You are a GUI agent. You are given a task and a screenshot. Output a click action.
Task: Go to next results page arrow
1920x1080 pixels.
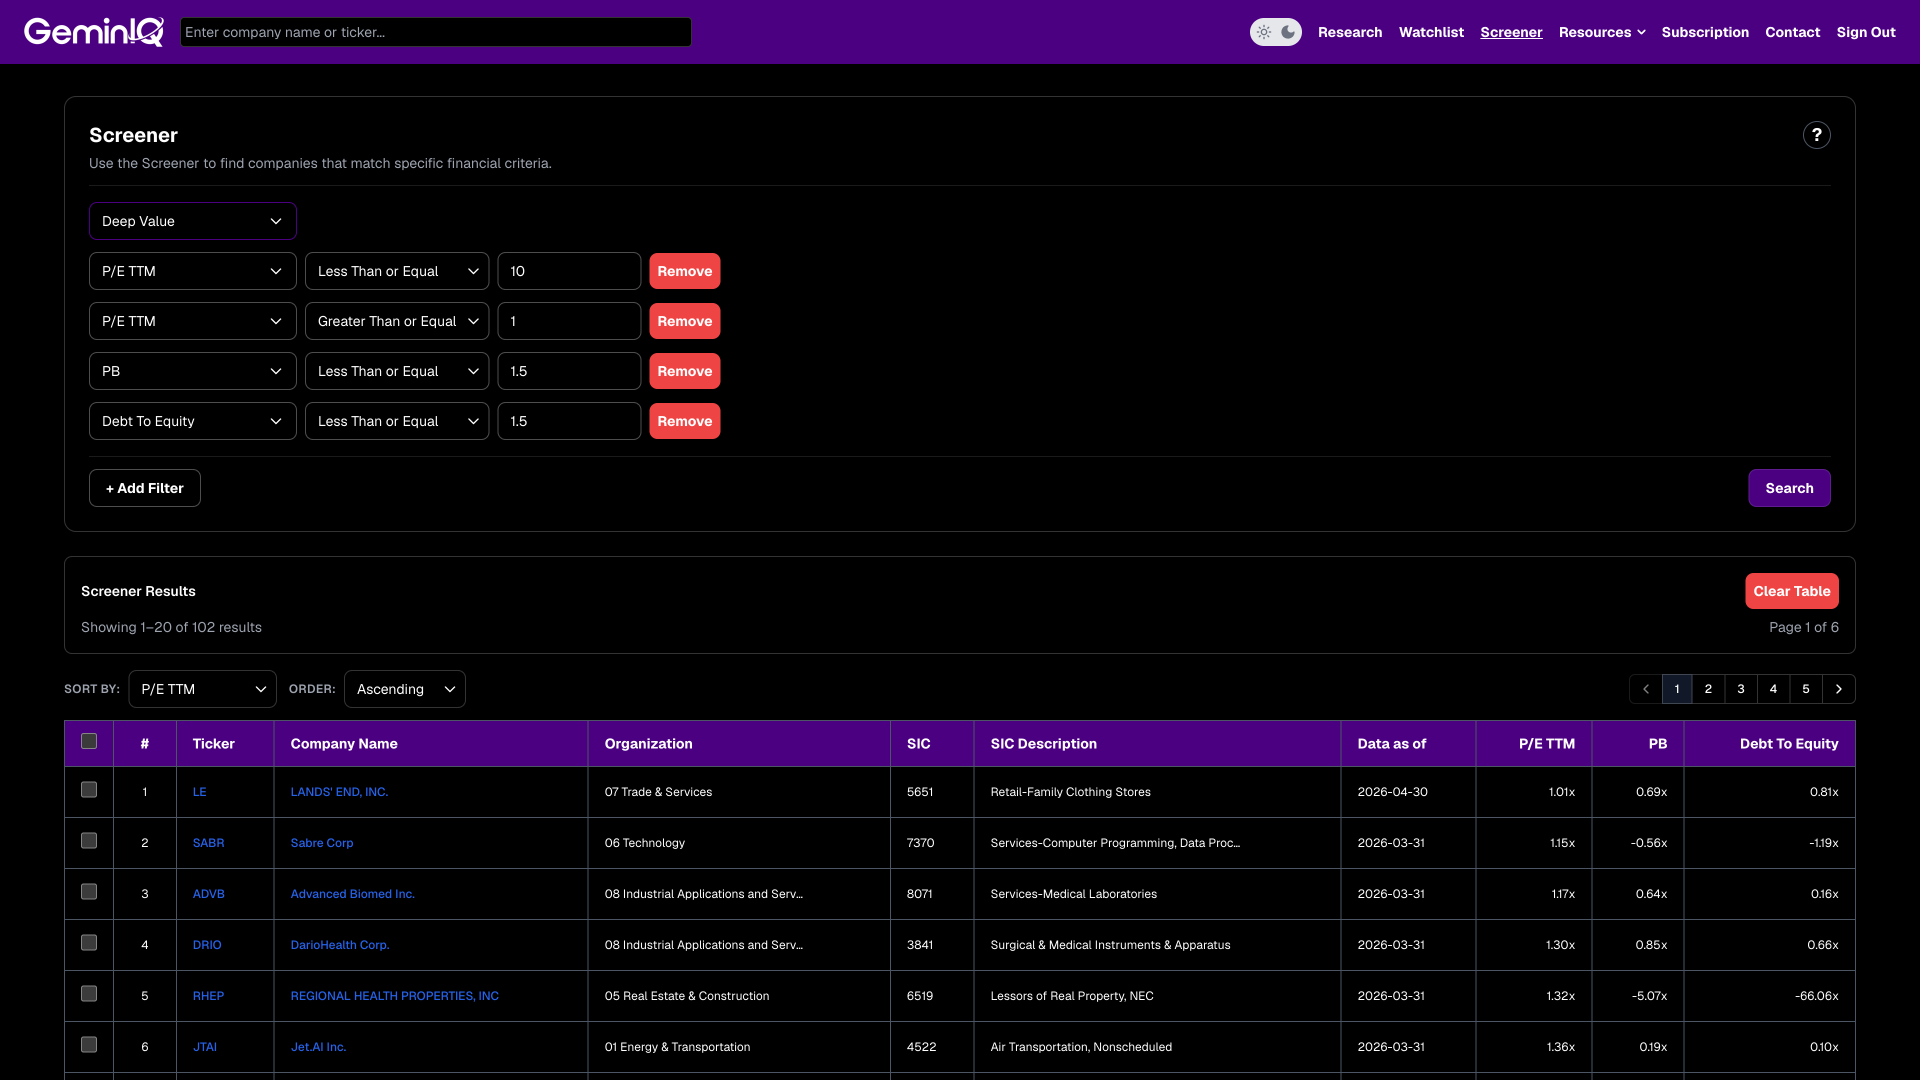[x=1838, y=689]
